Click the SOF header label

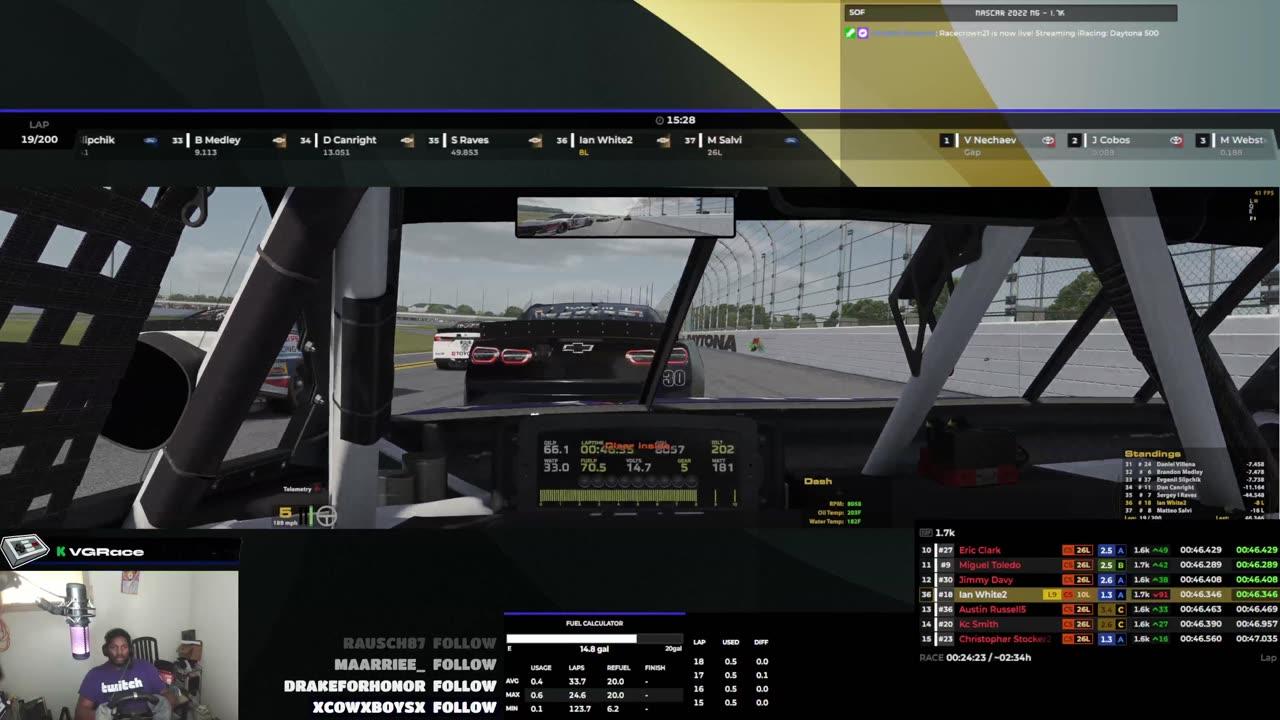(857, 12)
